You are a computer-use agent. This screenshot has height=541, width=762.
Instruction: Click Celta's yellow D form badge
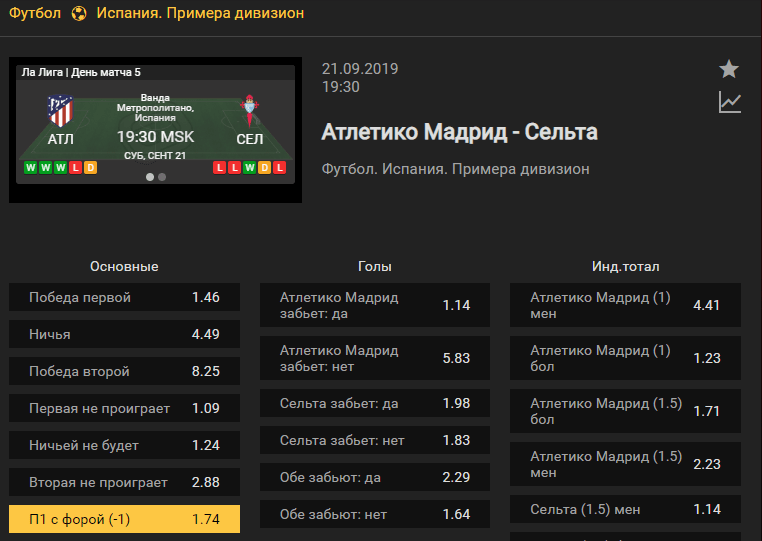pos(265,168)
